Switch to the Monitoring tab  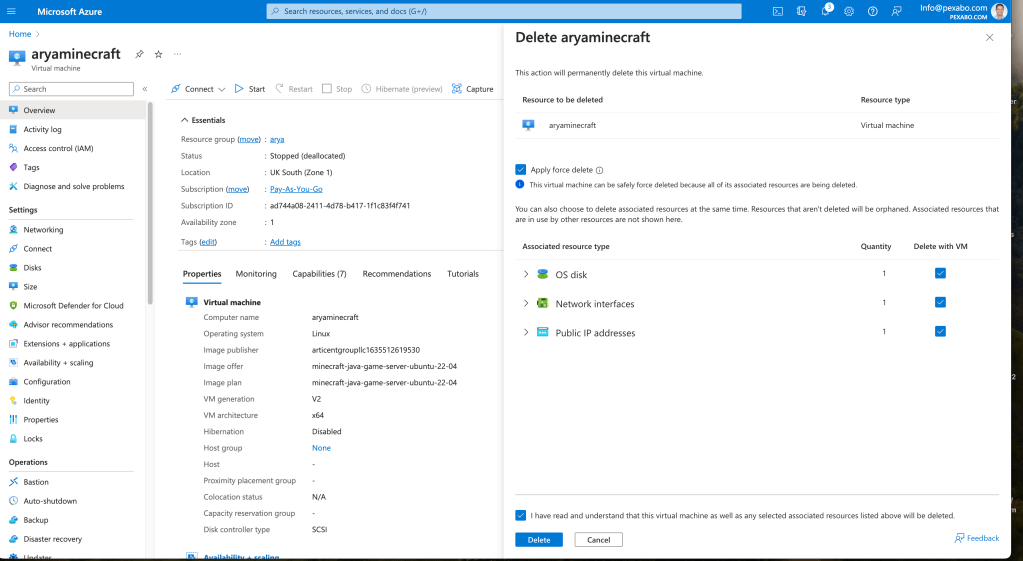click(x=256, y=274)
